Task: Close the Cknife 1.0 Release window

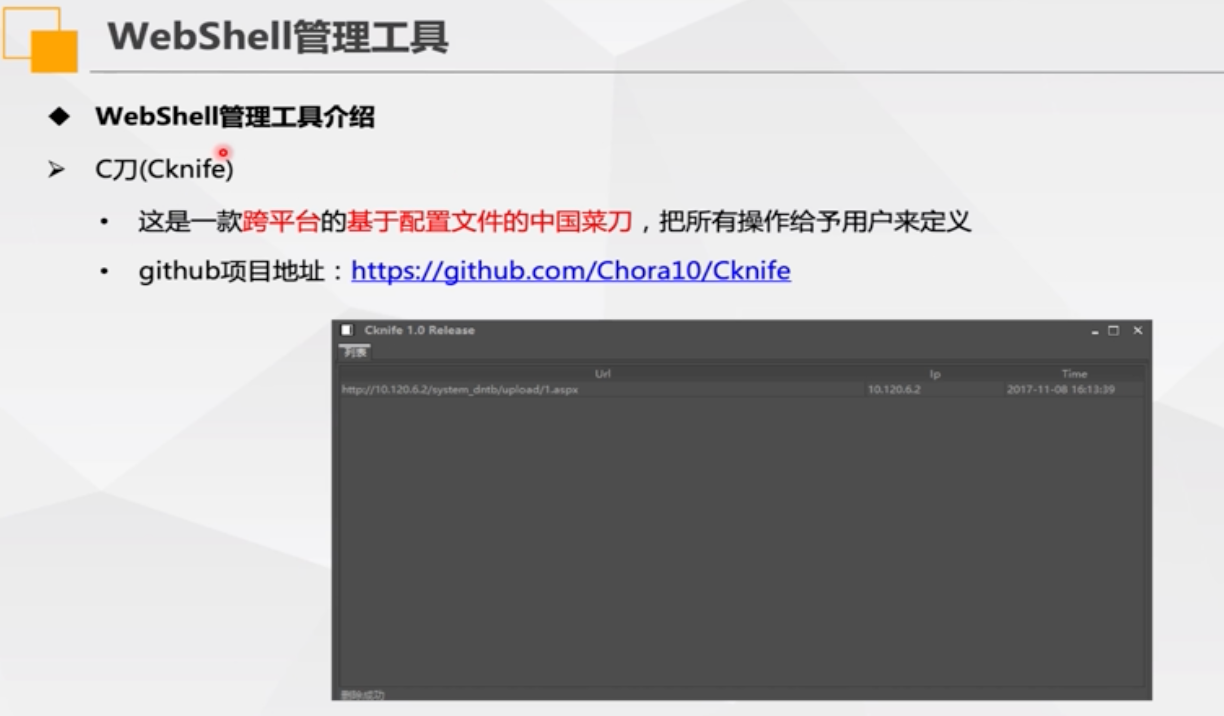Action: click(x=1137, y=330)
